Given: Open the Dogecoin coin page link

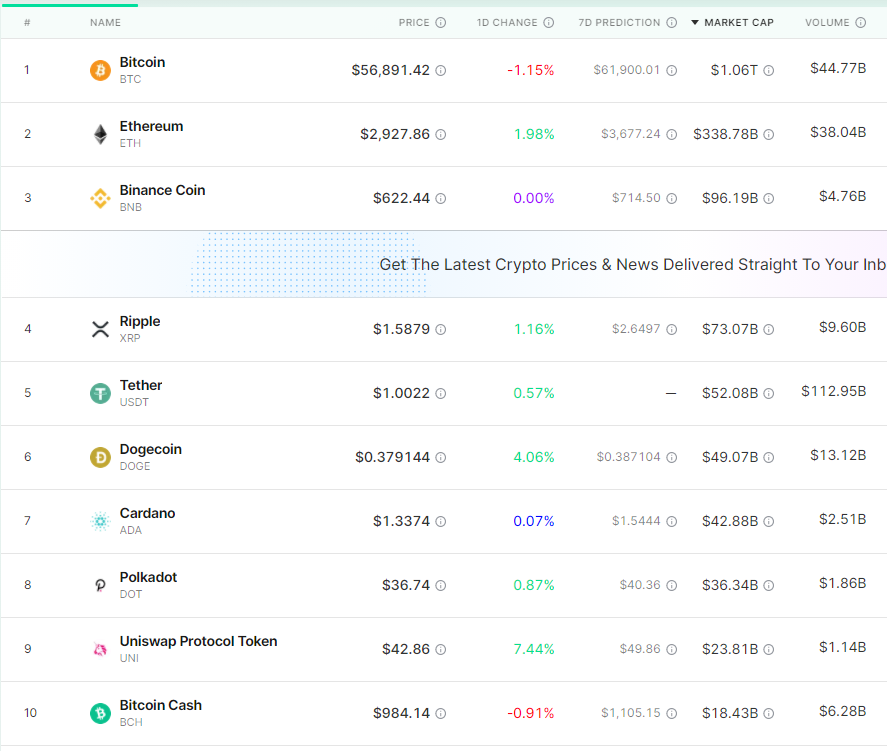Looking at the screenshot, I should coord(150,449).
